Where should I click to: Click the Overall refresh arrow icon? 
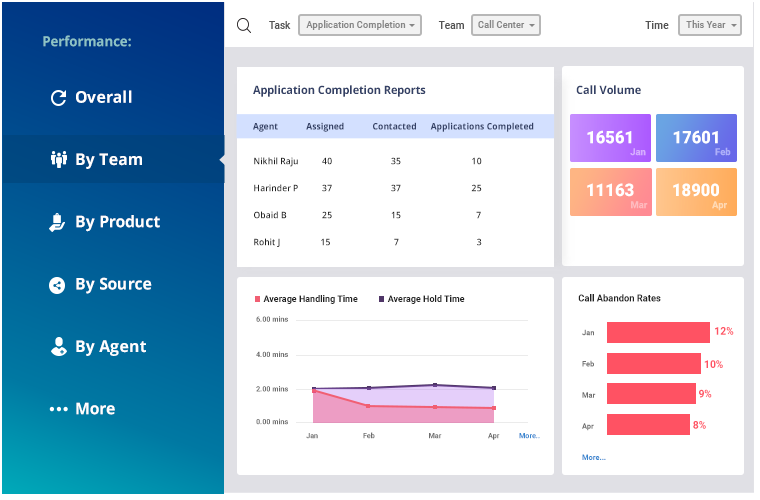pyautogui.click(x=58, y=98)
